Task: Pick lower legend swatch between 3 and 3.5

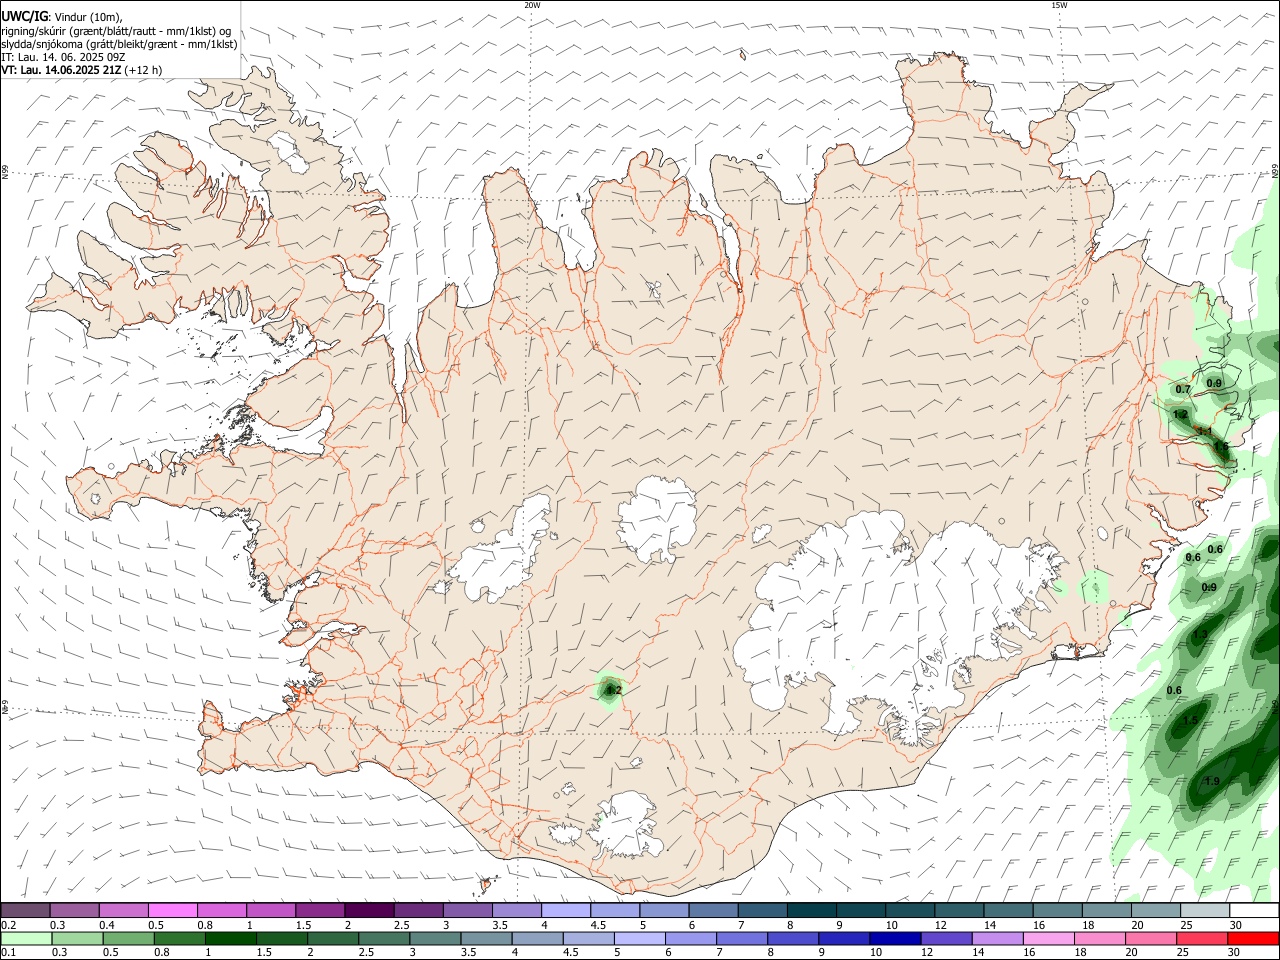Action: 435,938
